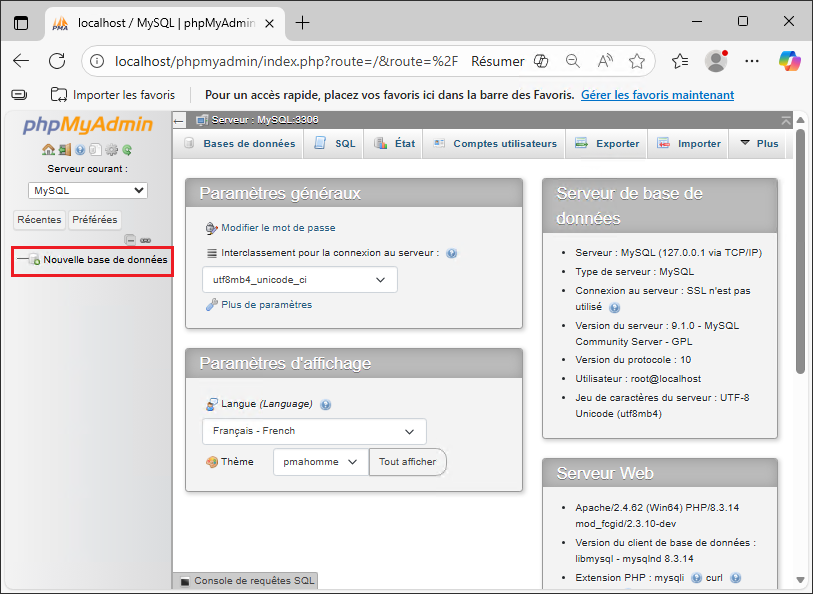Open phpMyAdmin documentation blue help icon
813x594 pixels.
(80, 150)
